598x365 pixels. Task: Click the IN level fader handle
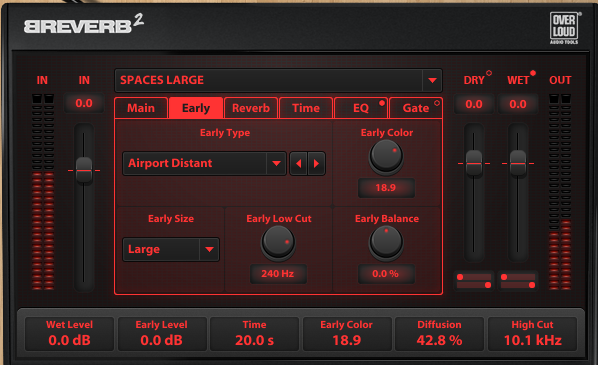click(84, 170)
